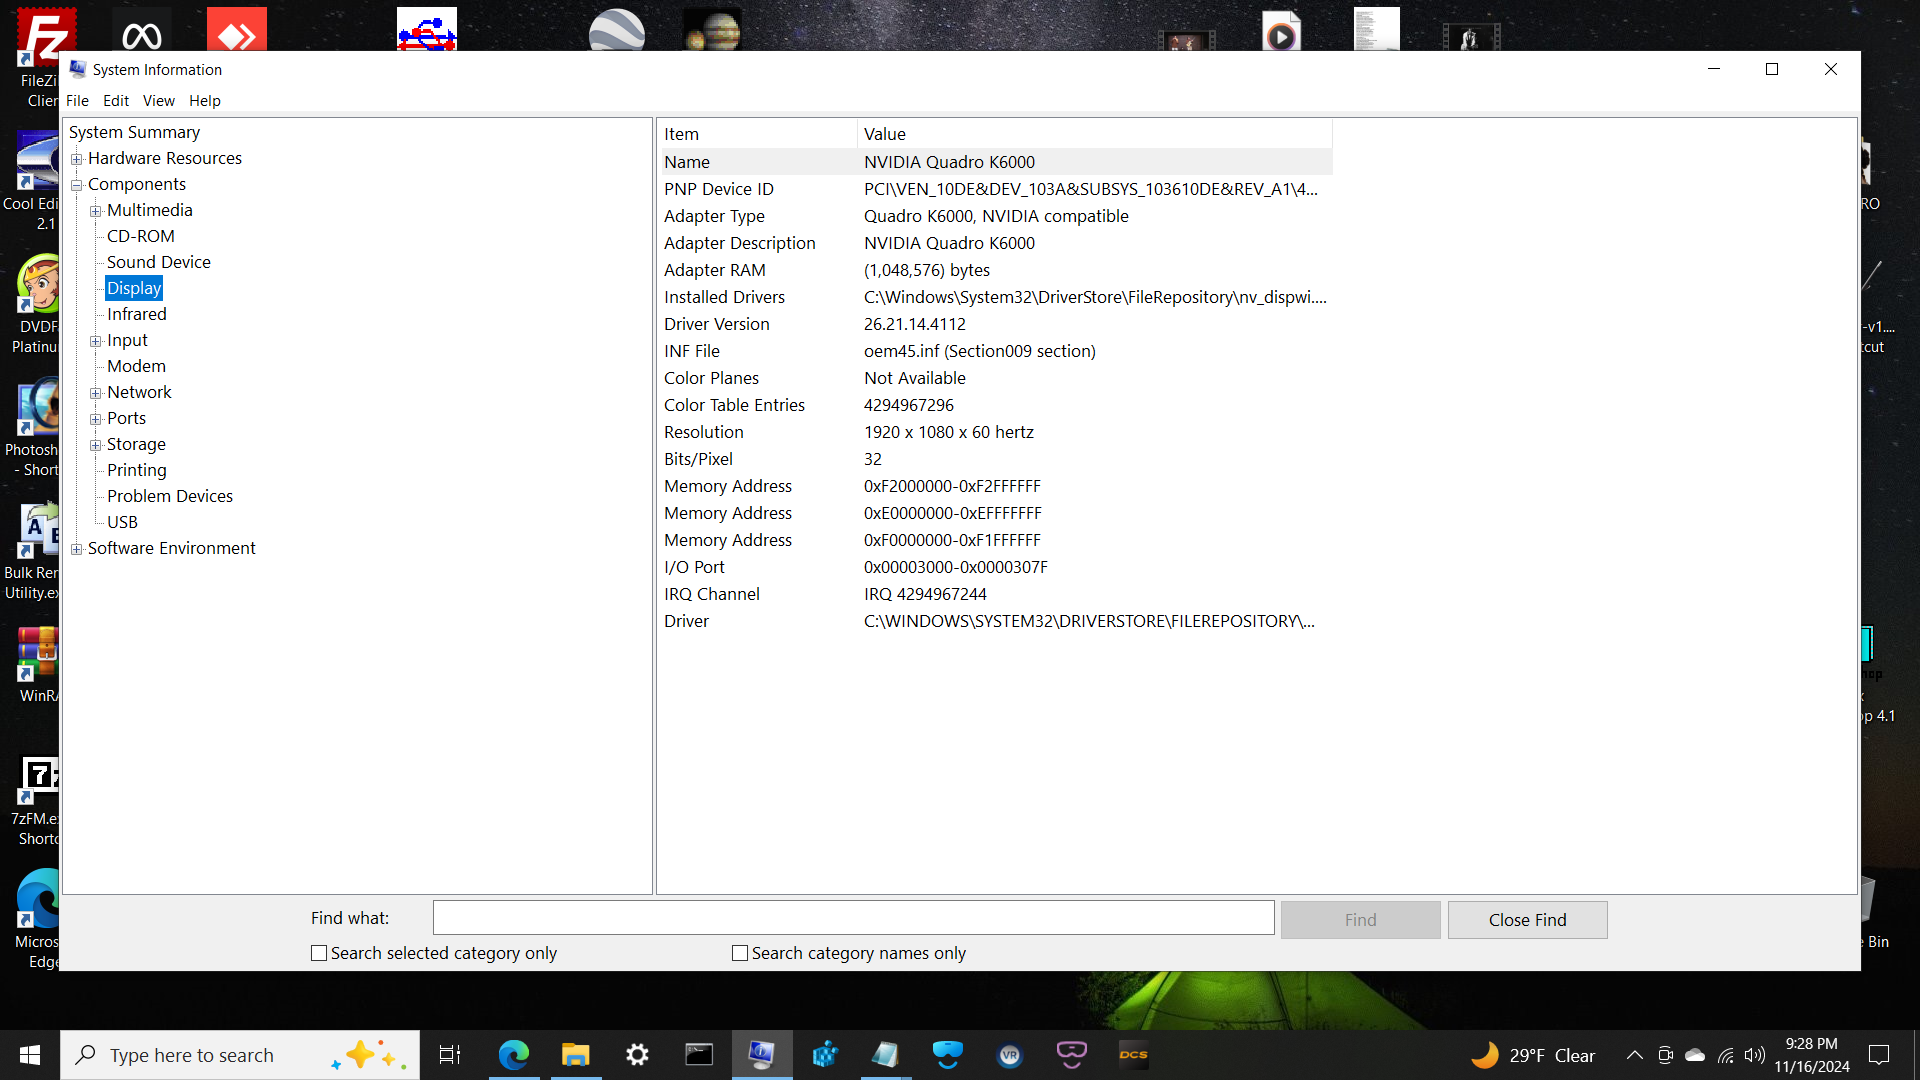Click the Wi-Fi network tray icon

[1725, 1055]
